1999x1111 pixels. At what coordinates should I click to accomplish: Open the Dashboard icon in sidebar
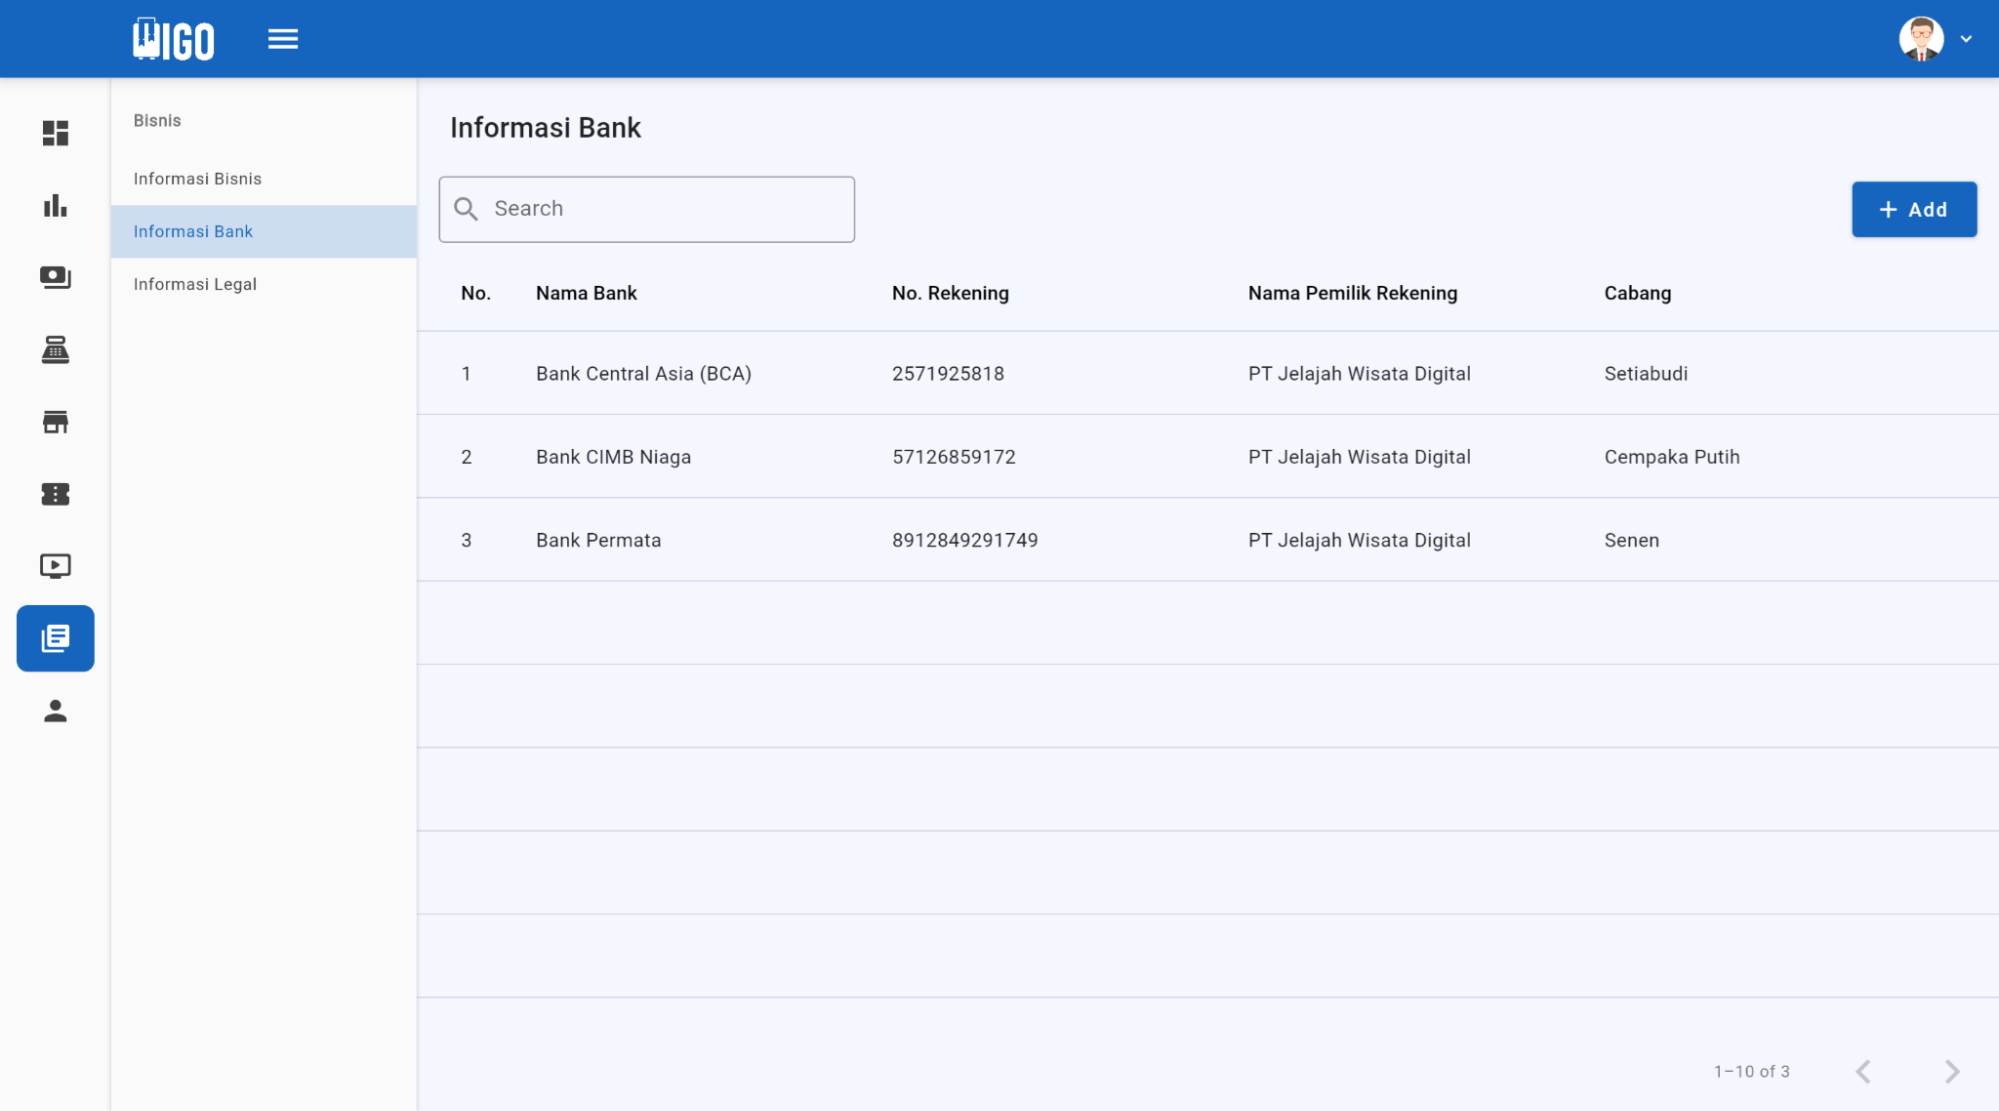pos(55,133)
